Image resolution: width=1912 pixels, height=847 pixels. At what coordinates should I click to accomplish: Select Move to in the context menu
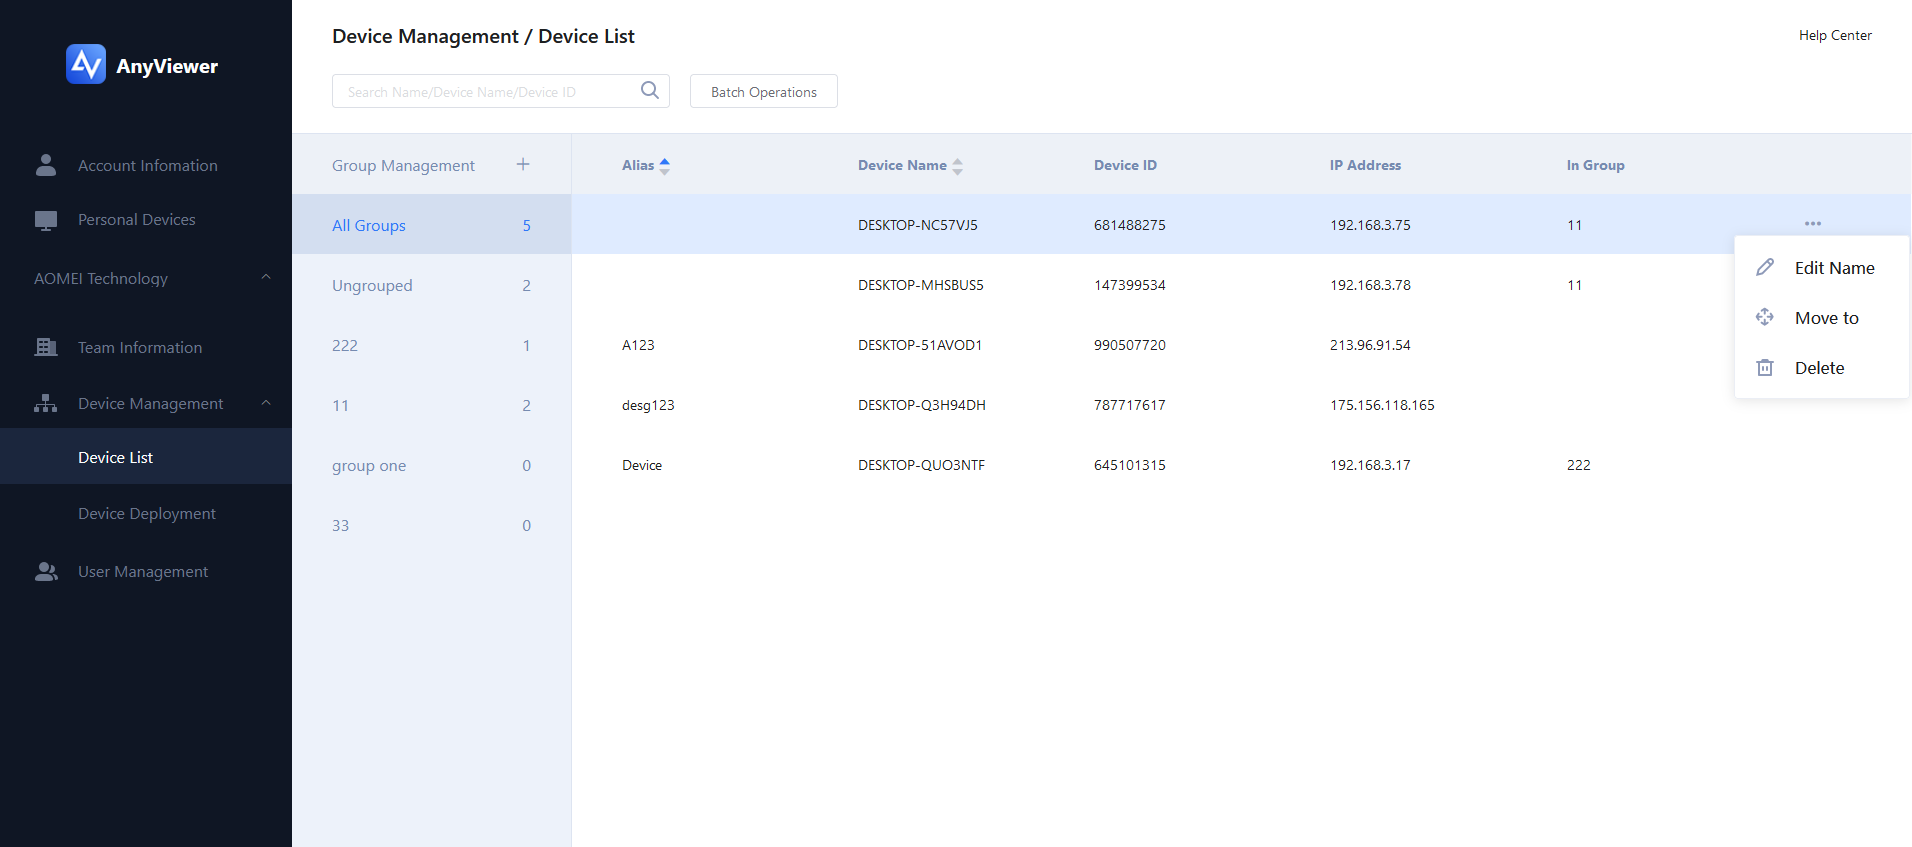click(x=1826, y=318)
